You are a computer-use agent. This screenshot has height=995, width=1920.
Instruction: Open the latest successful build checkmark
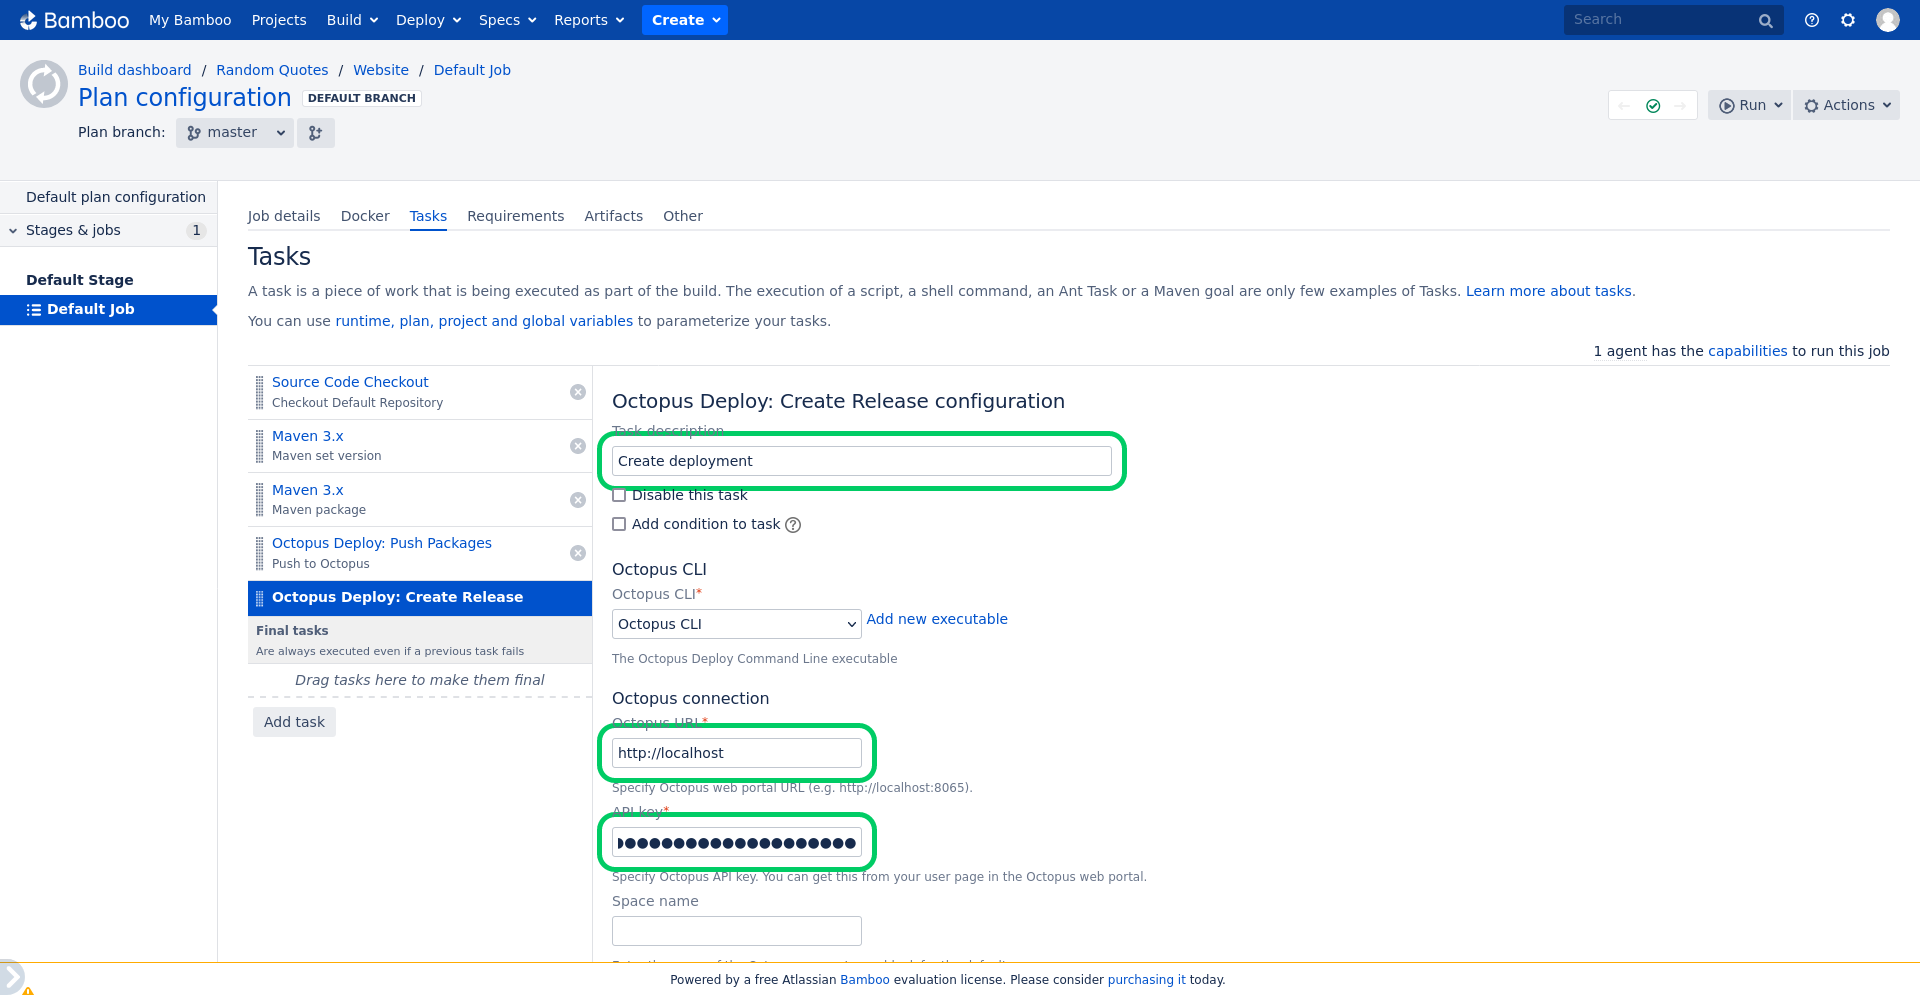point(1653,105)
